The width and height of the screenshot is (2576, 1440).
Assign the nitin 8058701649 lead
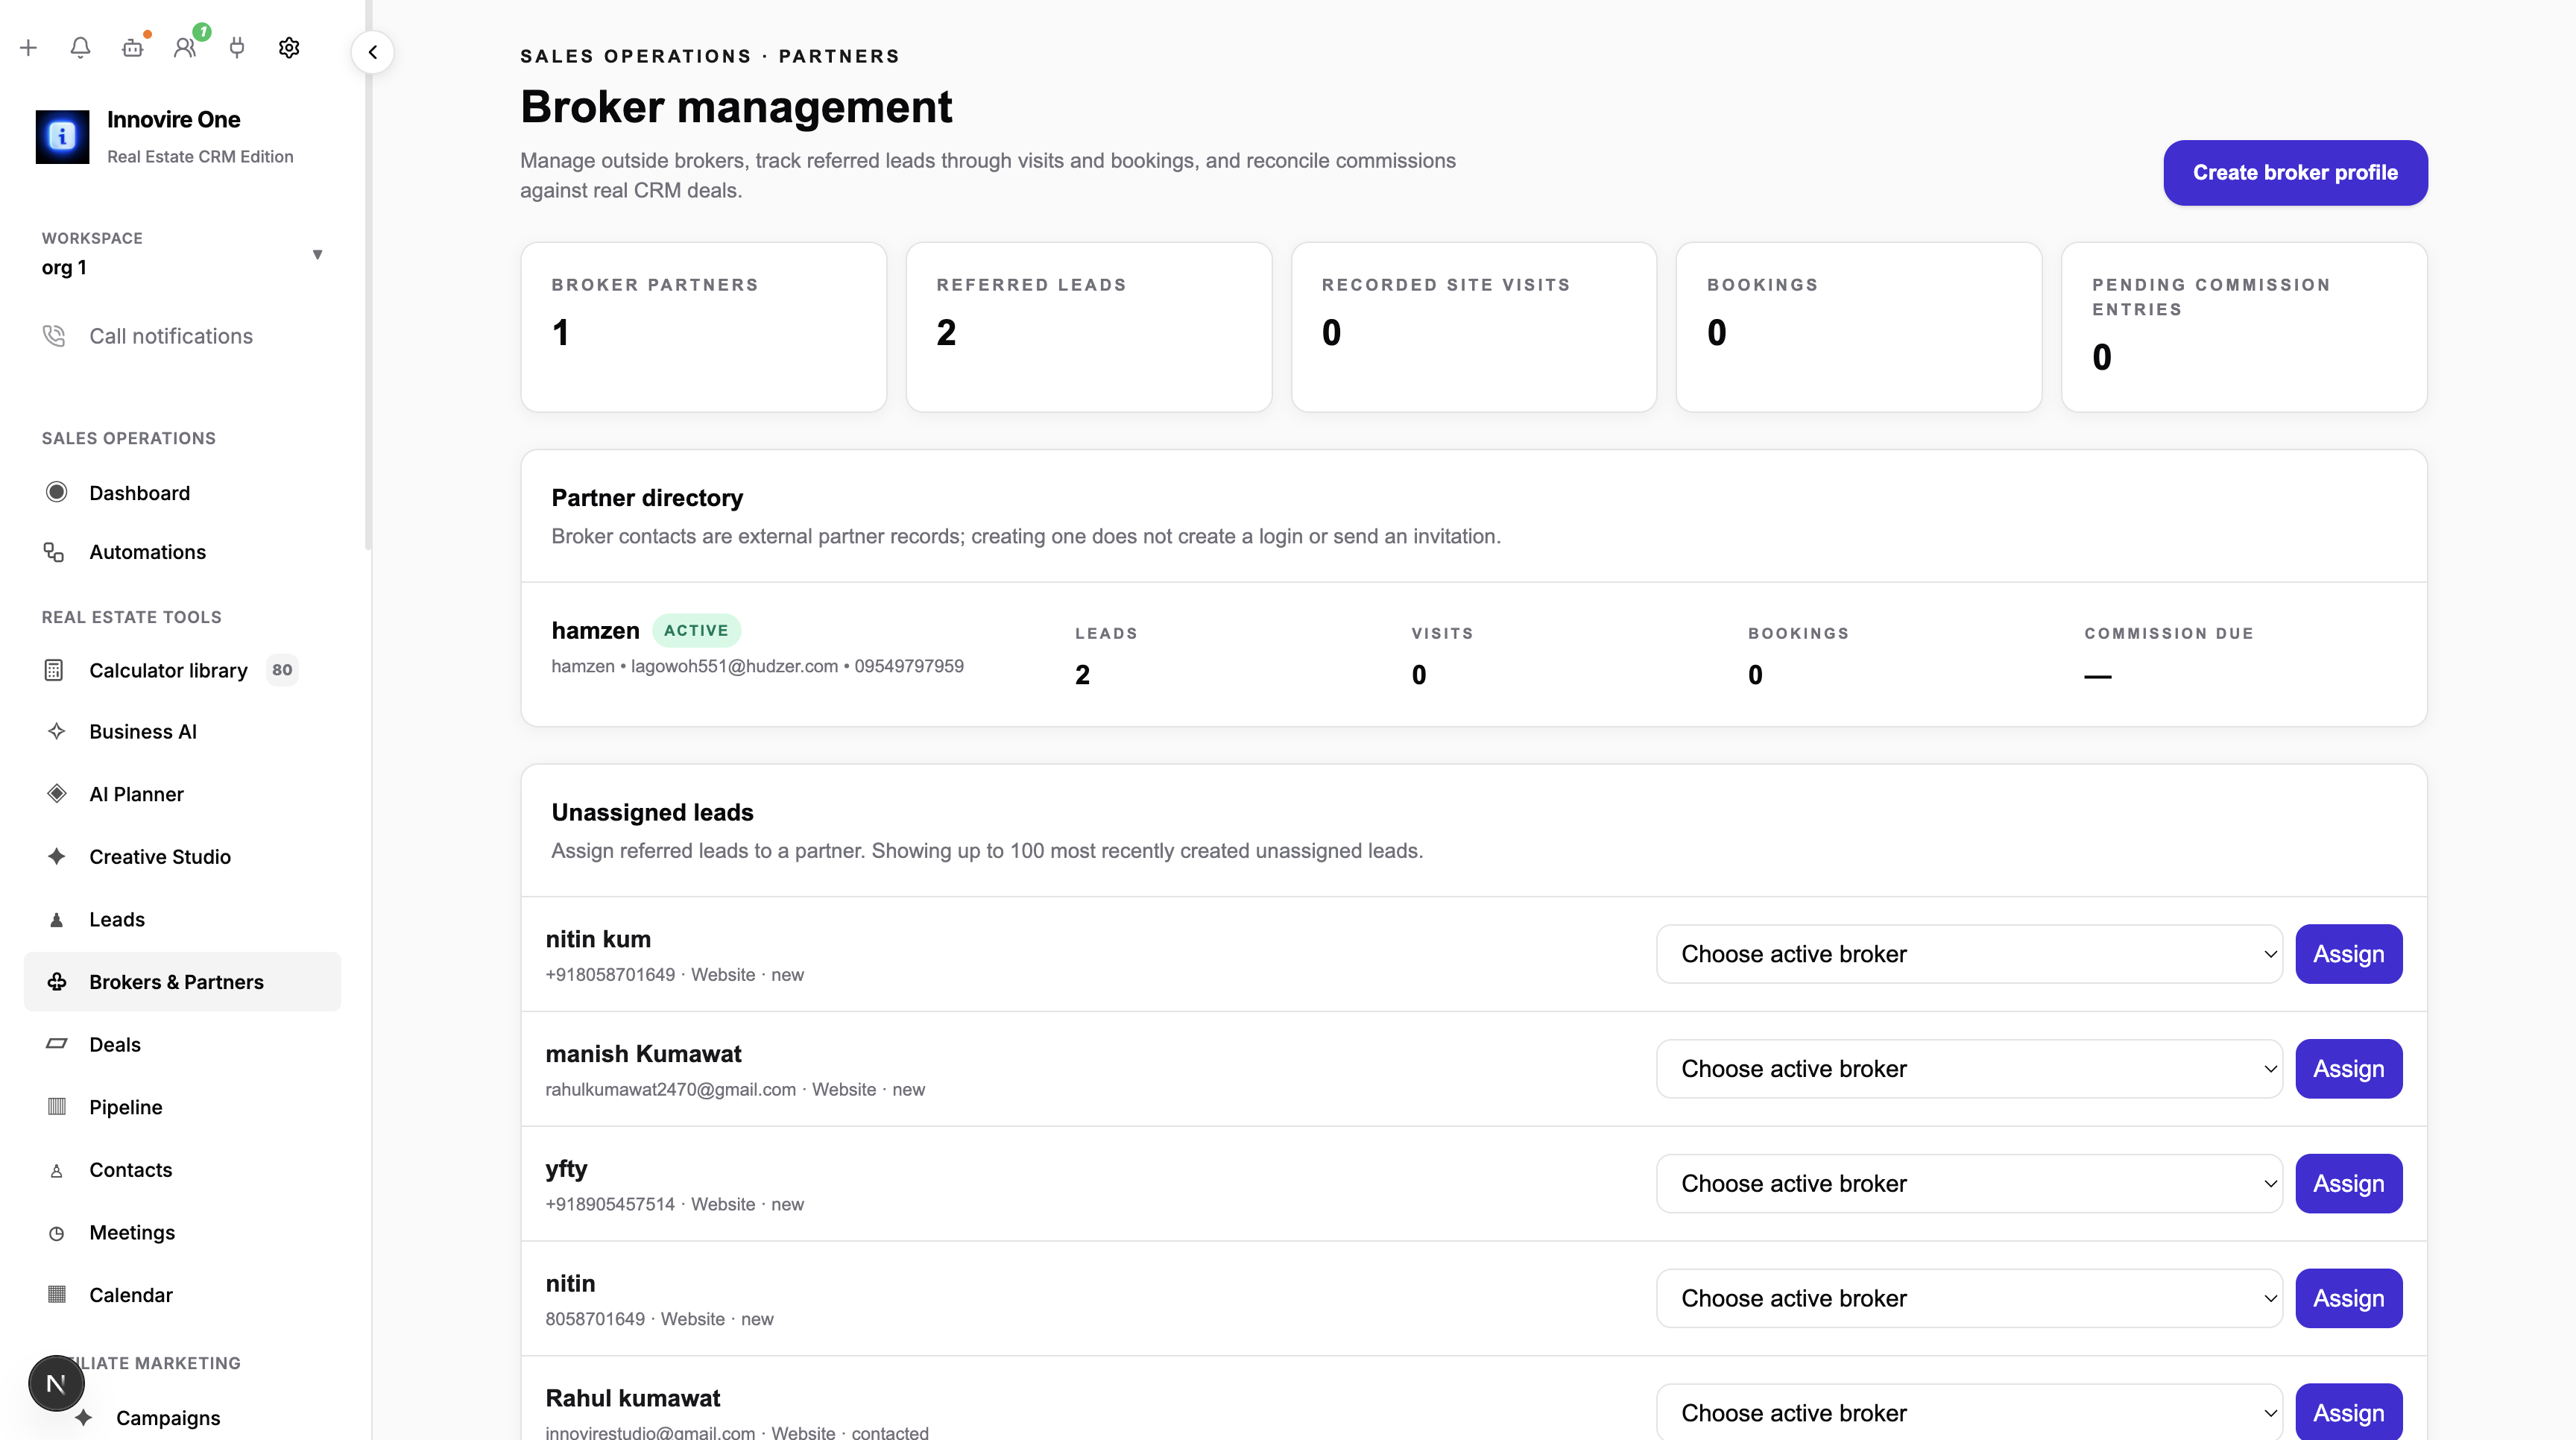2348,1299
